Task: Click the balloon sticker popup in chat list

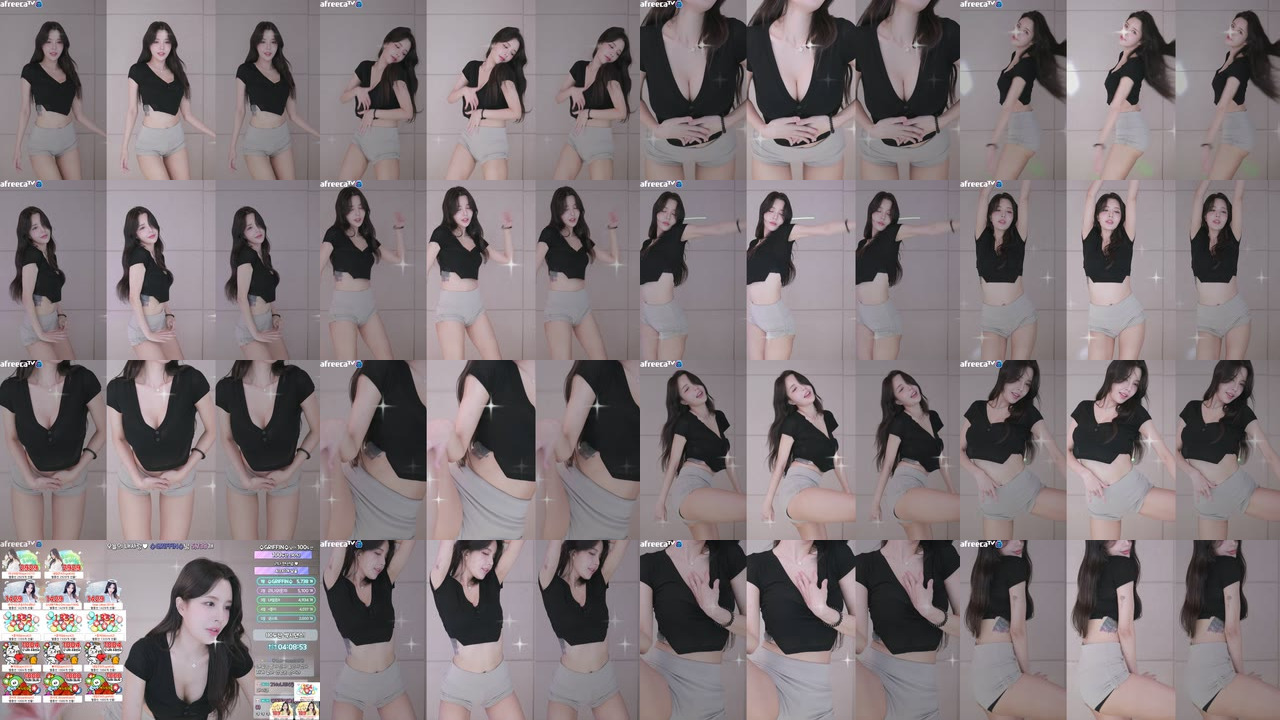Action: [x=307, y=691]
